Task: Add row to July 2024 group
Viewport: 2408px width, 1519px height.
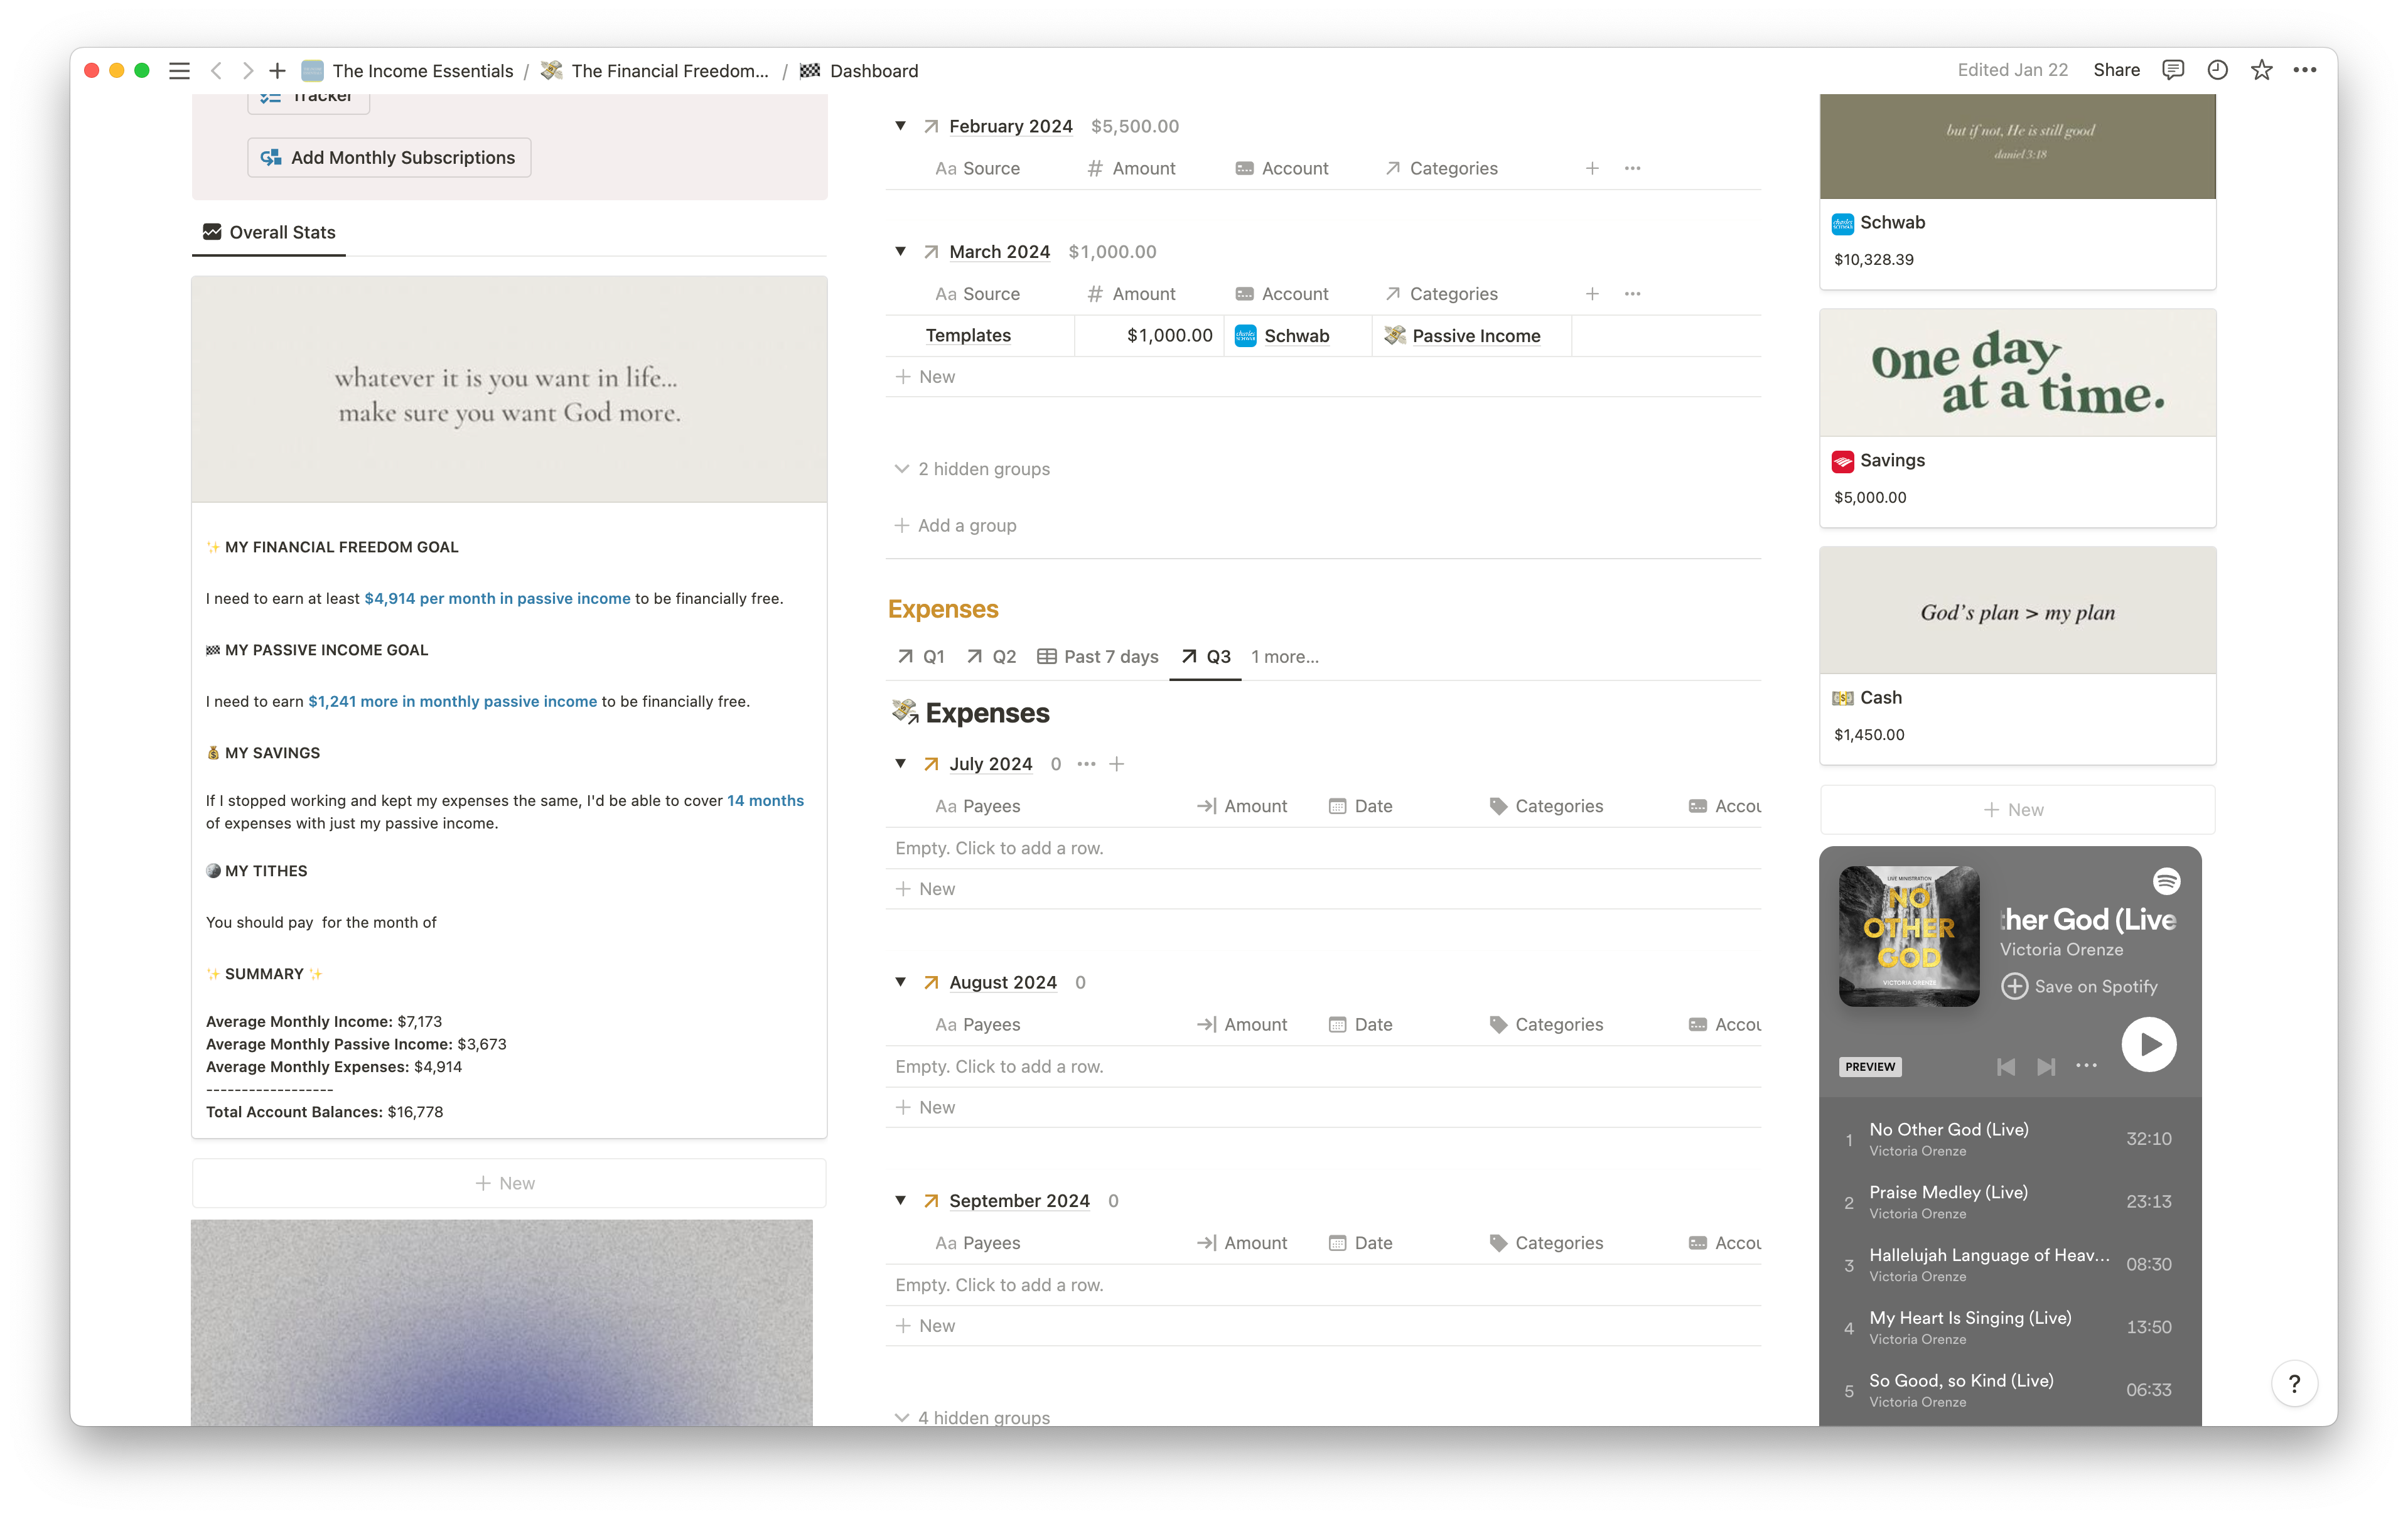Action: click(x=1117, y=764)
